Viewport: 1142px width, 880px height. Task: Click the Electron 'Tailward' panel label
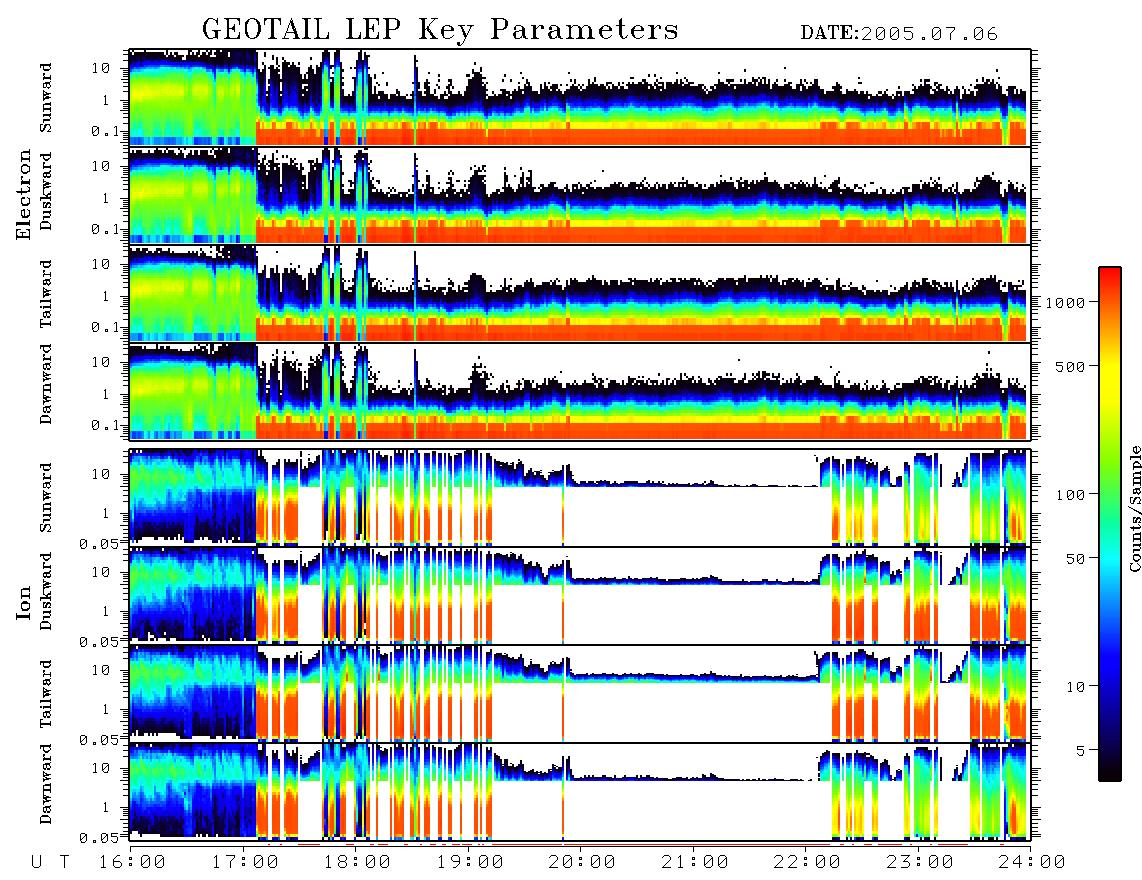pyautogui.click(x=46, y=293)
